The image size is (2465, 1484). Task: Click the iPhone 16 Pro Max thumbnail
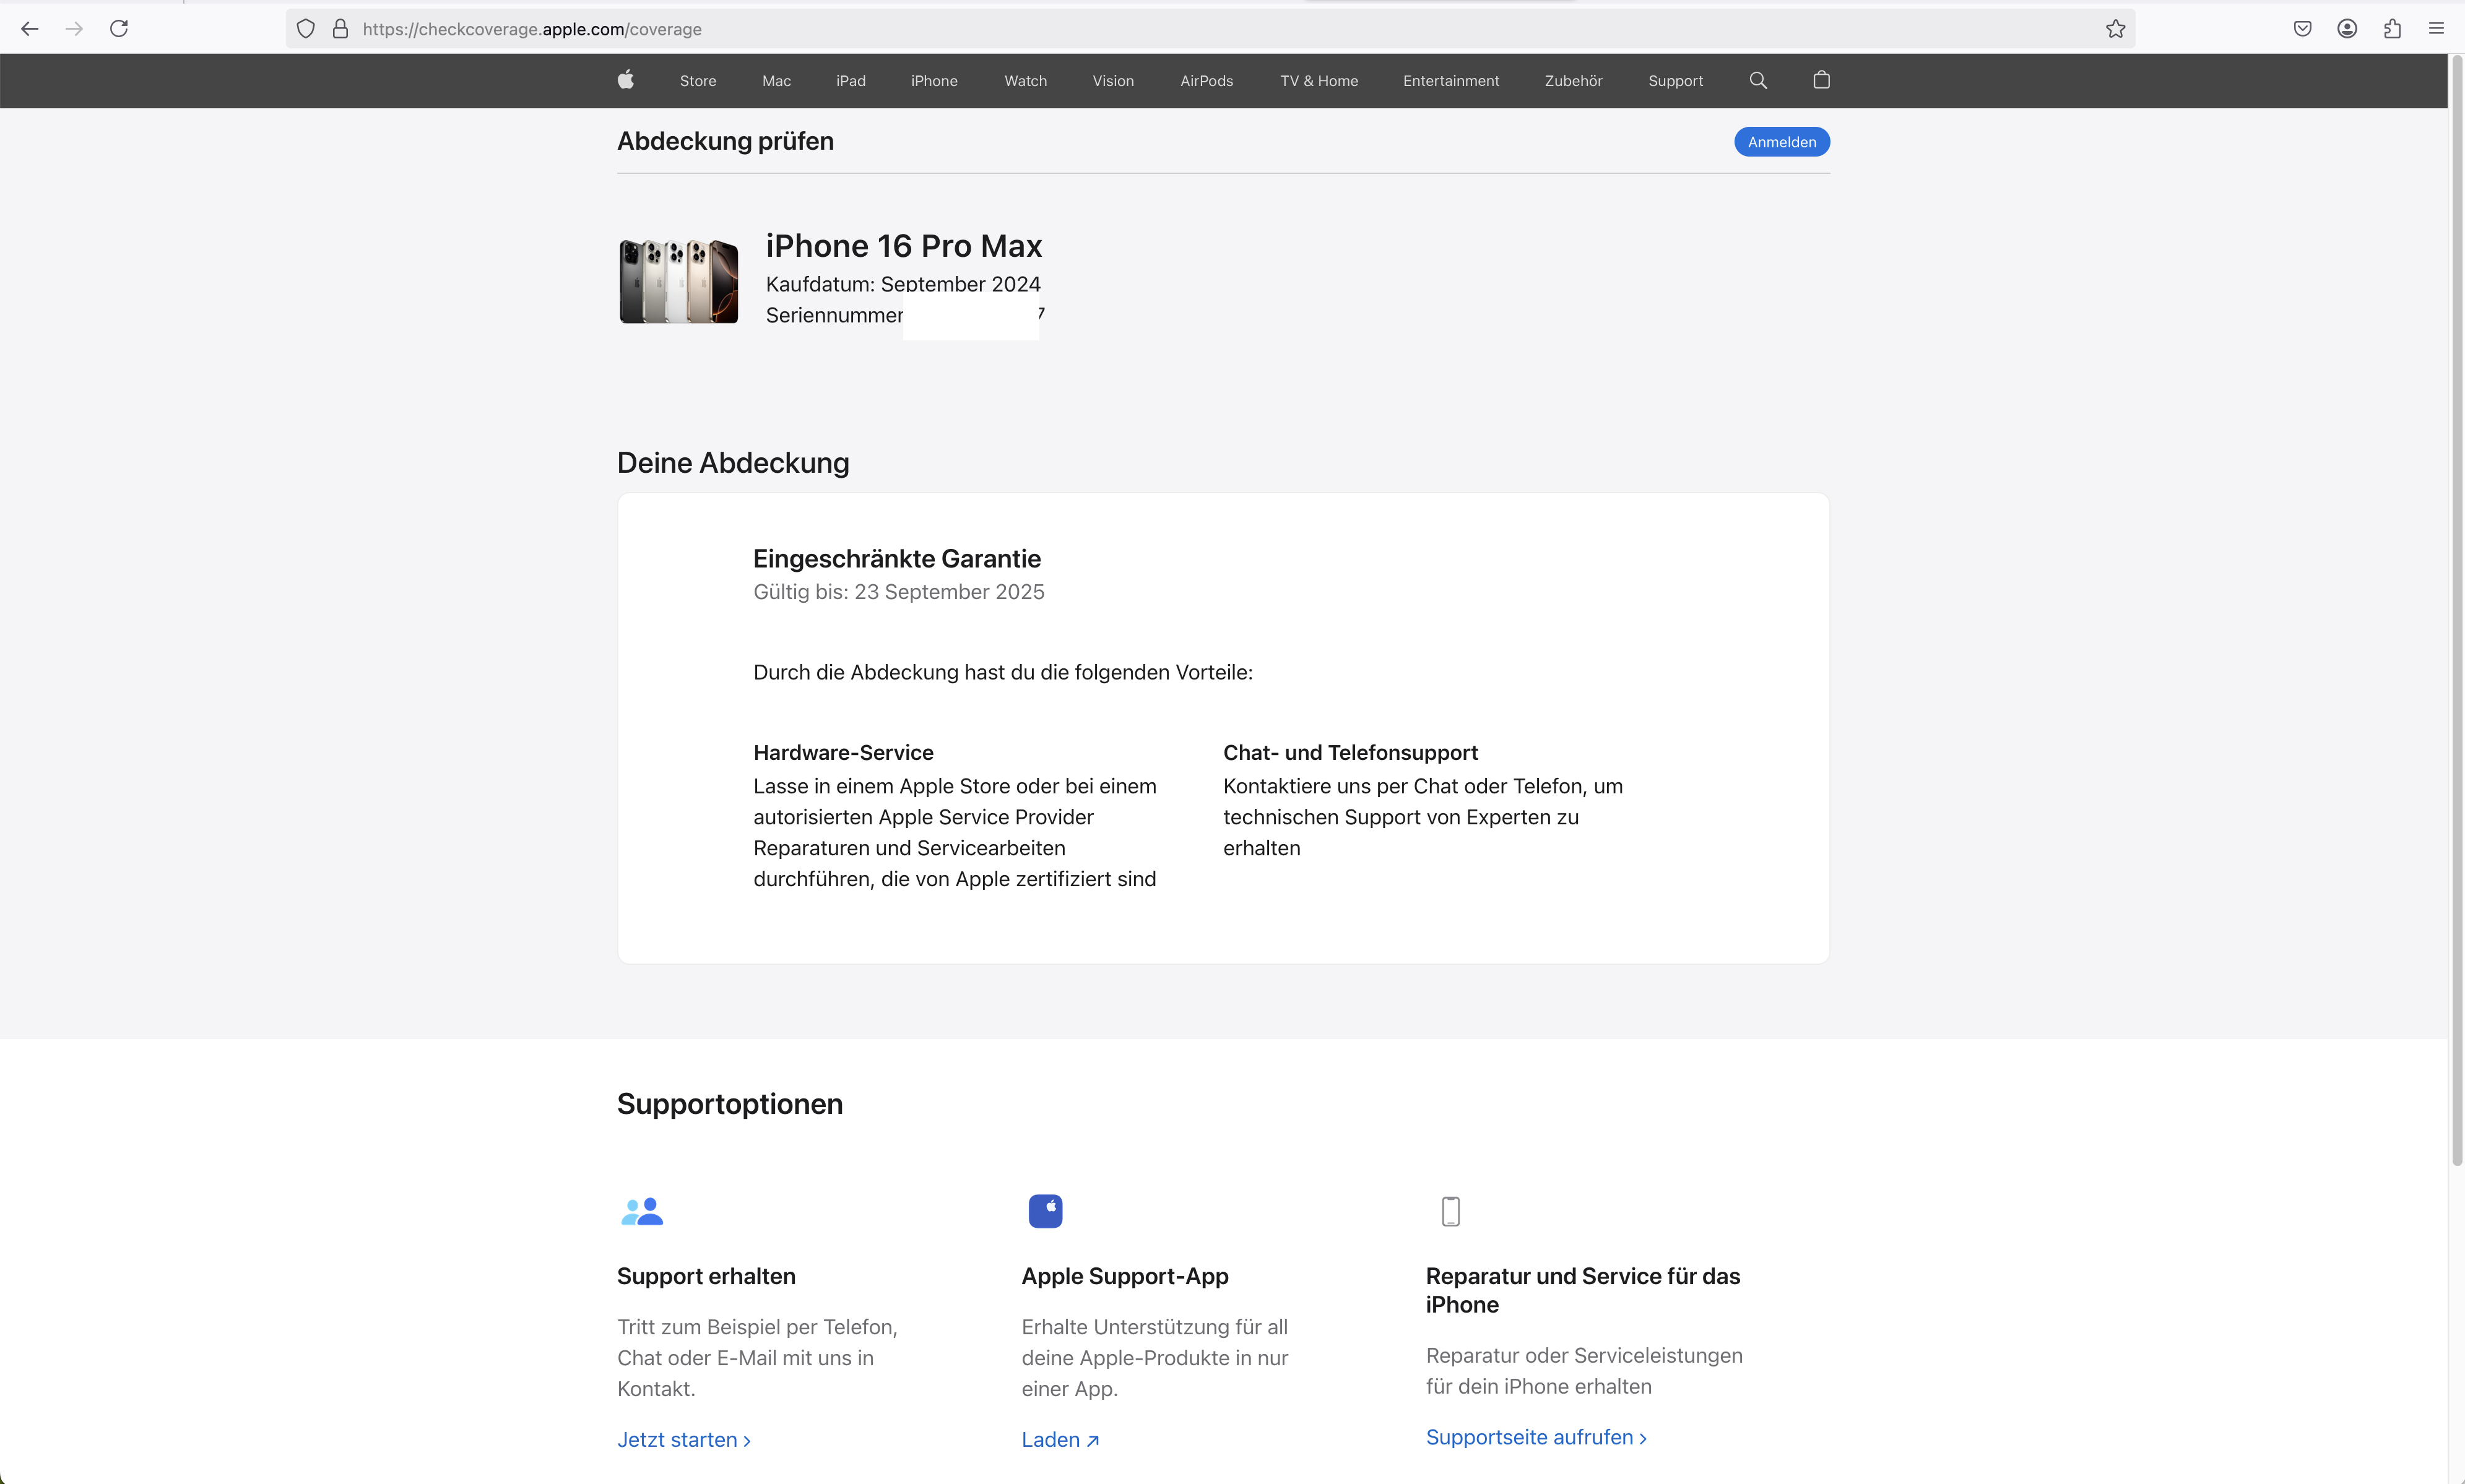click(x=679, y=281)
